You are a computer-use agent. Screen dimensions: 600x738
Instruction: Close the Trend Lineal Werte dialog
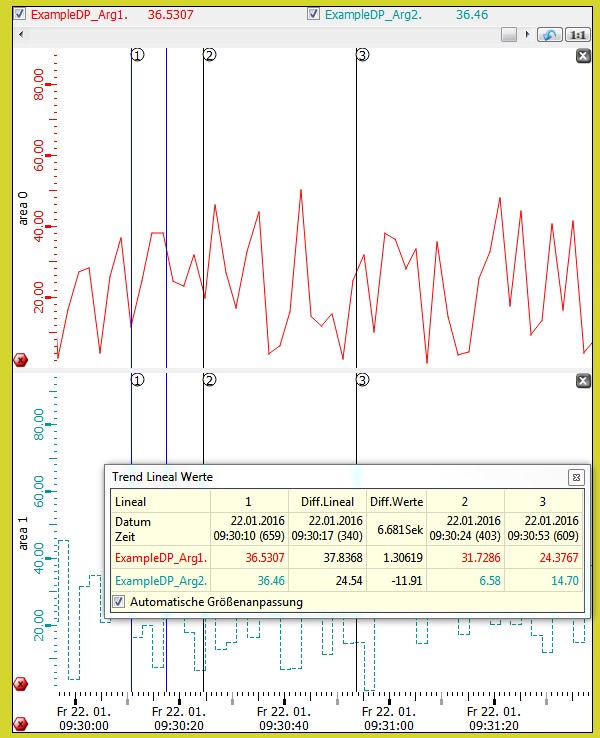coord(575,477)
